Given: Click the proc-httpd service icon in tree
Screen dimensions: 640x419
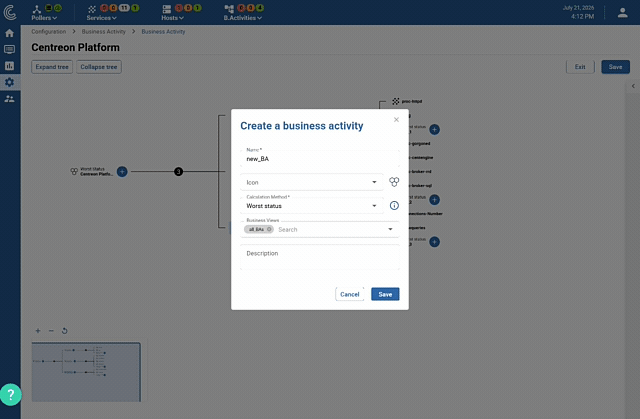Looking at the screenshot, I should (396, 101).
